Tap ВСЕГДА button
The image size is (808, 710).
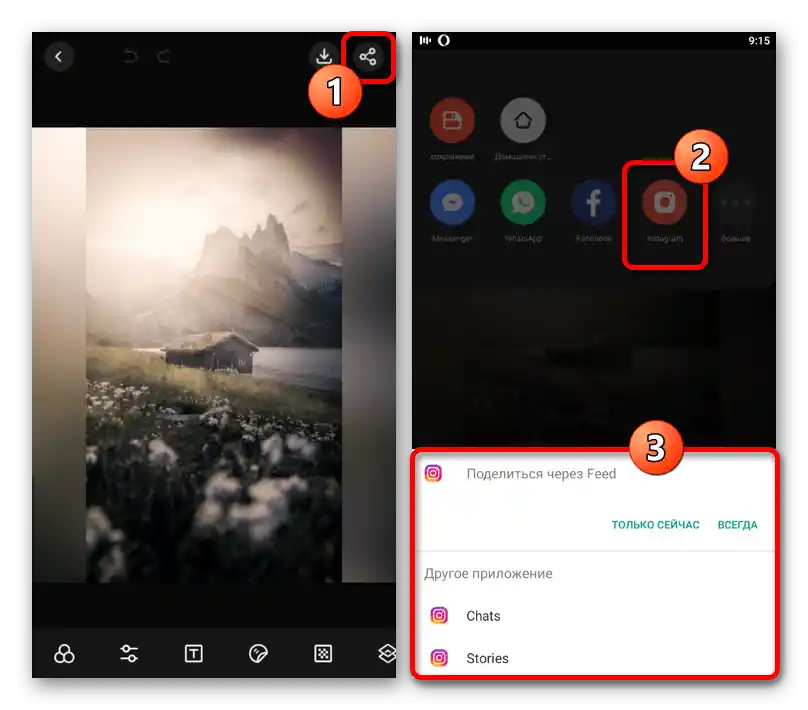click(737, 525)
